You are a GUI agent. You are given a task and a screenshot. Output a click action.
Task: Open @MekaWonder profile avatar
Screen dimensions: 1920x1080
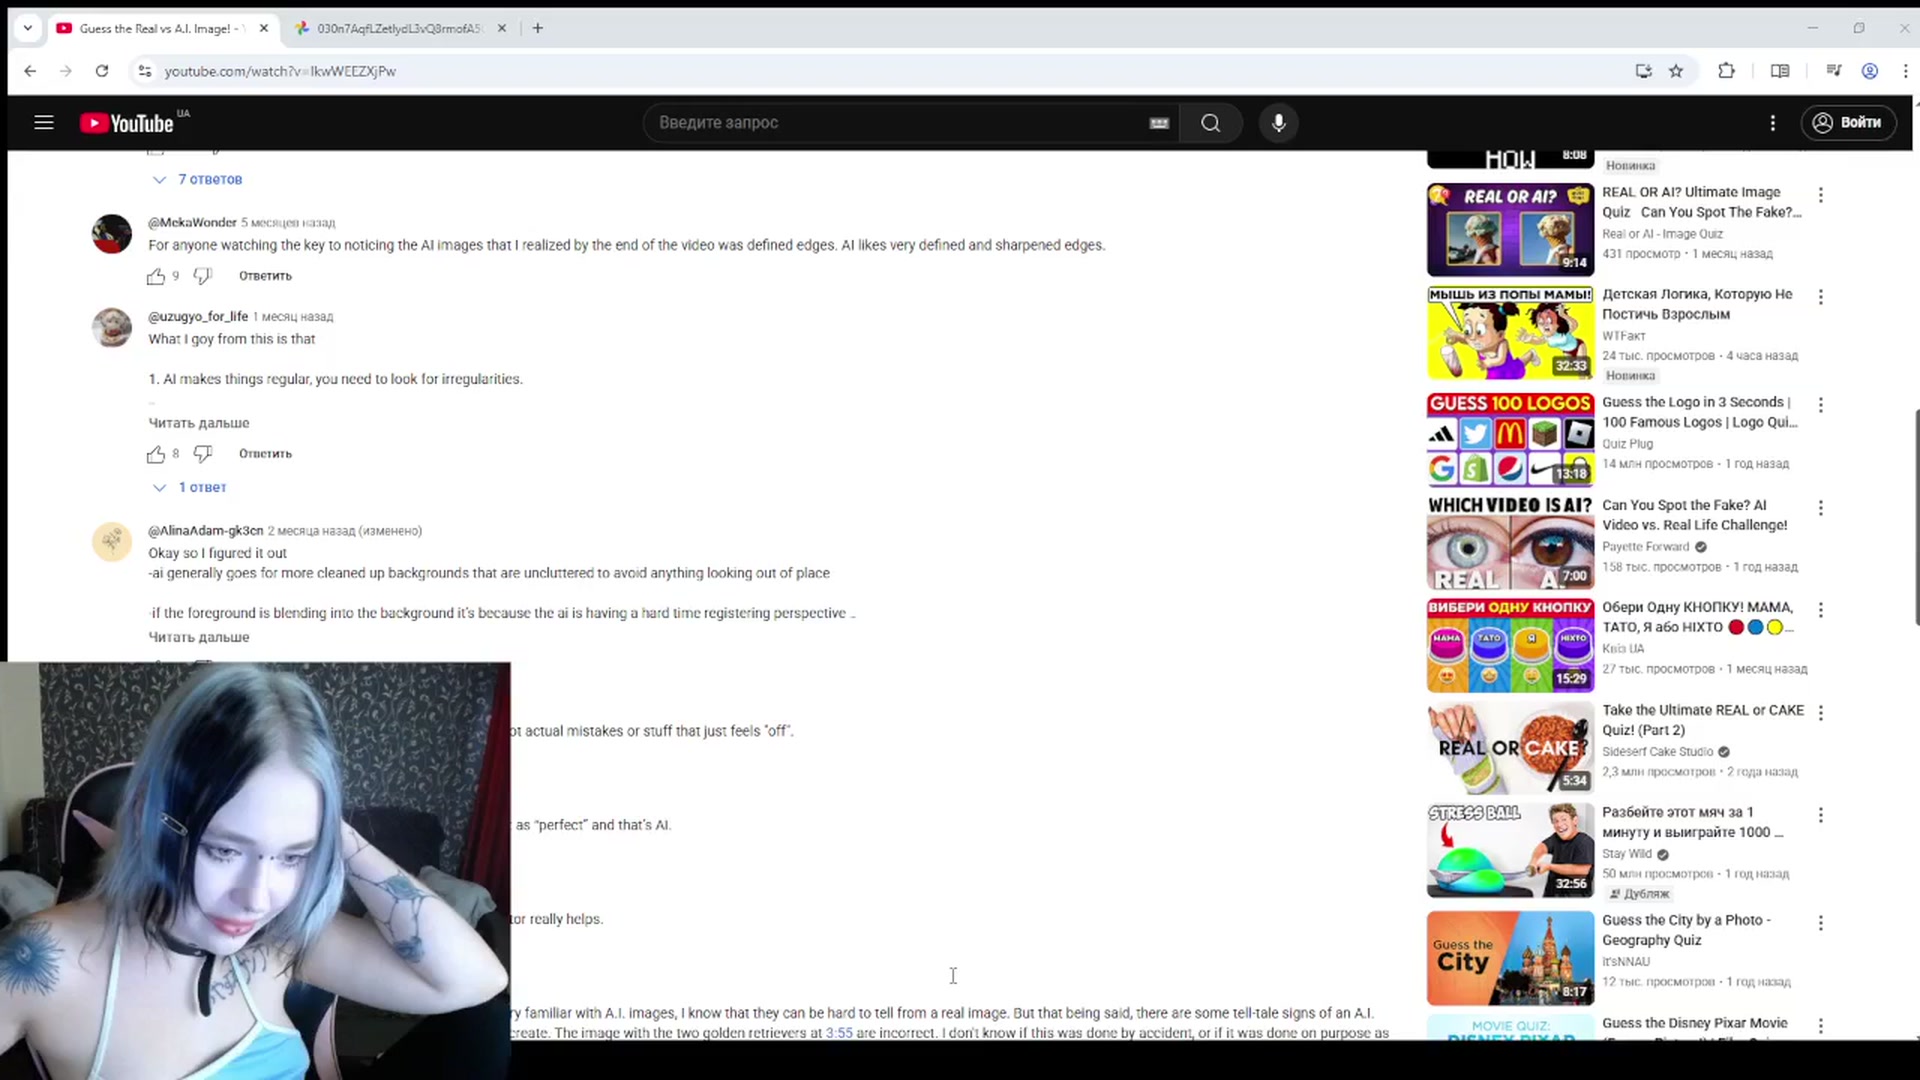point(112,234)
